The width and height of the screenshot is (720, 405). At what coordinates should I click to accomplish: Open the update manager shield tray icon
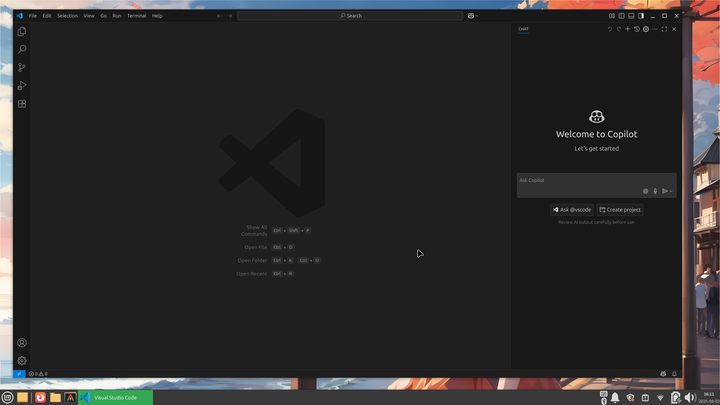click(630, 398)
